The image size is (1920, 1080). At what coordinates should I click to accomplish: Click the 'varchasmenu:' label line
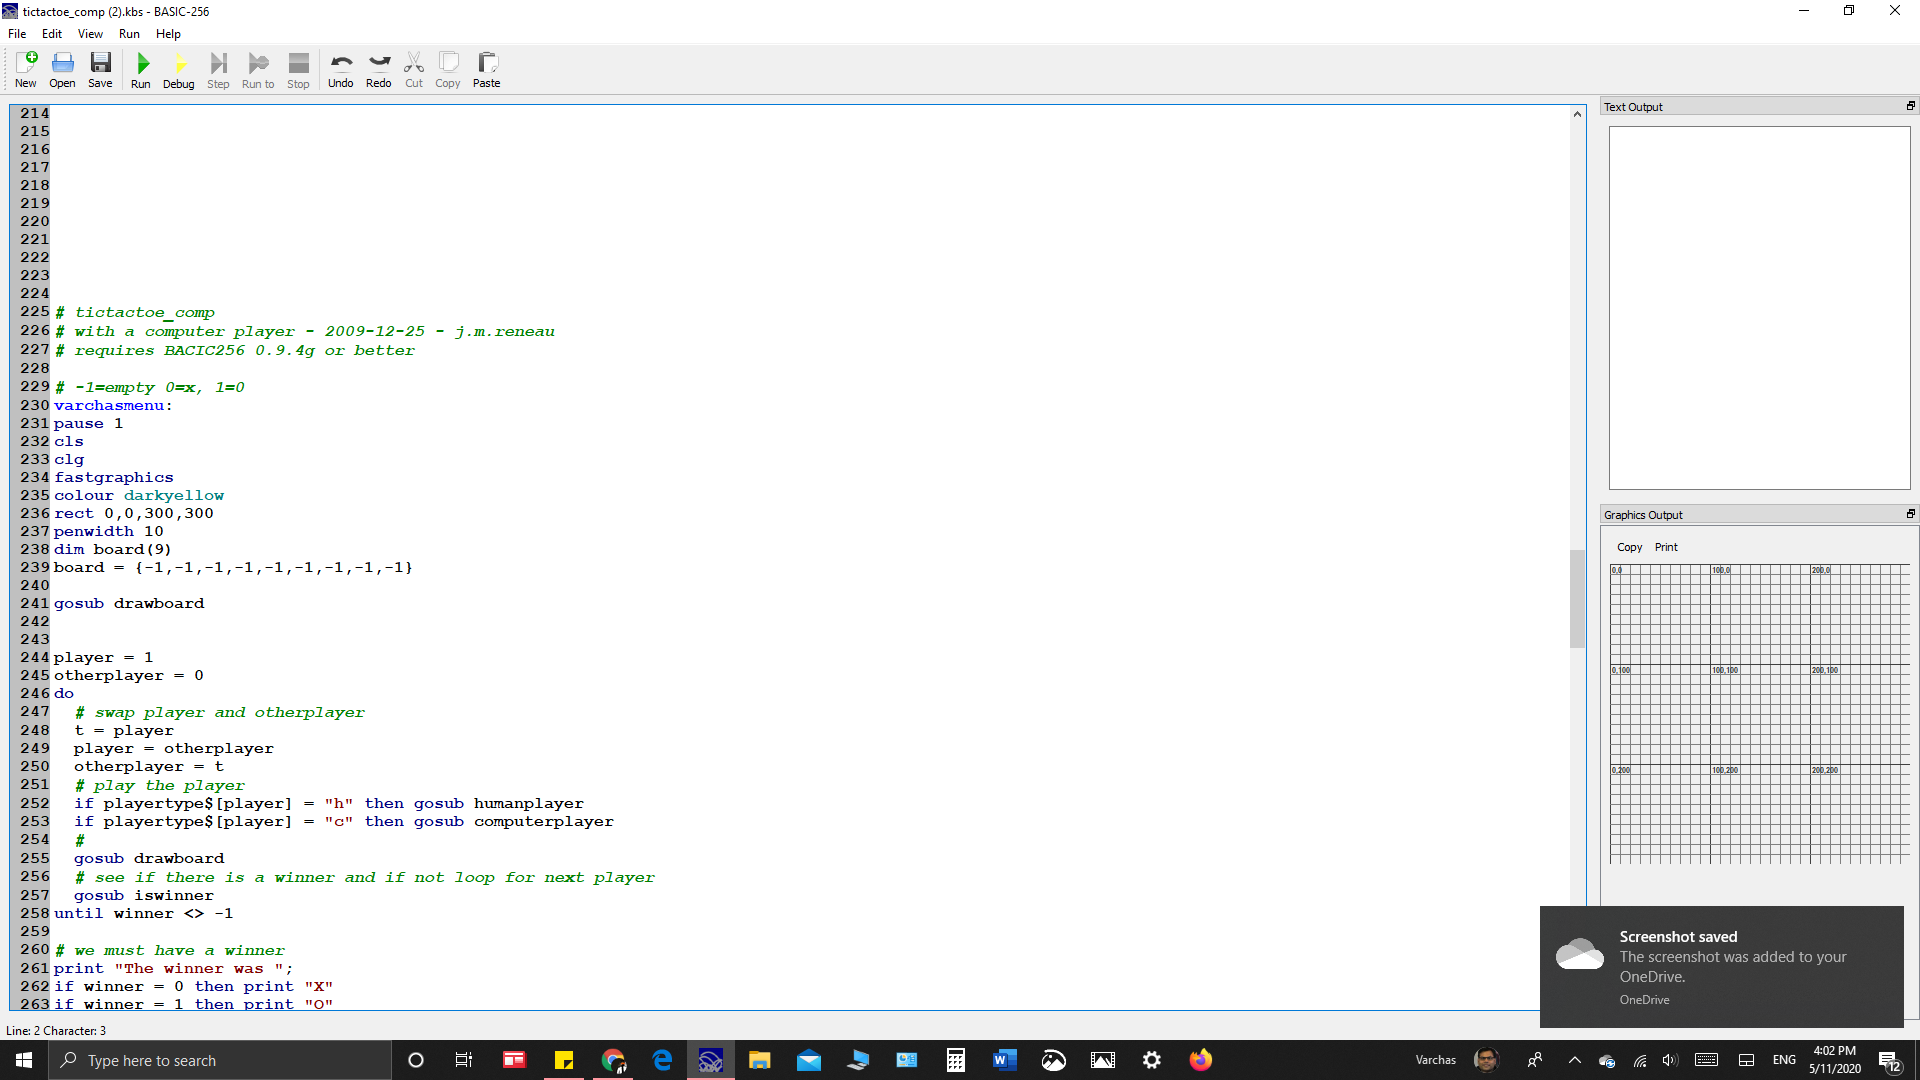[113, 405]
